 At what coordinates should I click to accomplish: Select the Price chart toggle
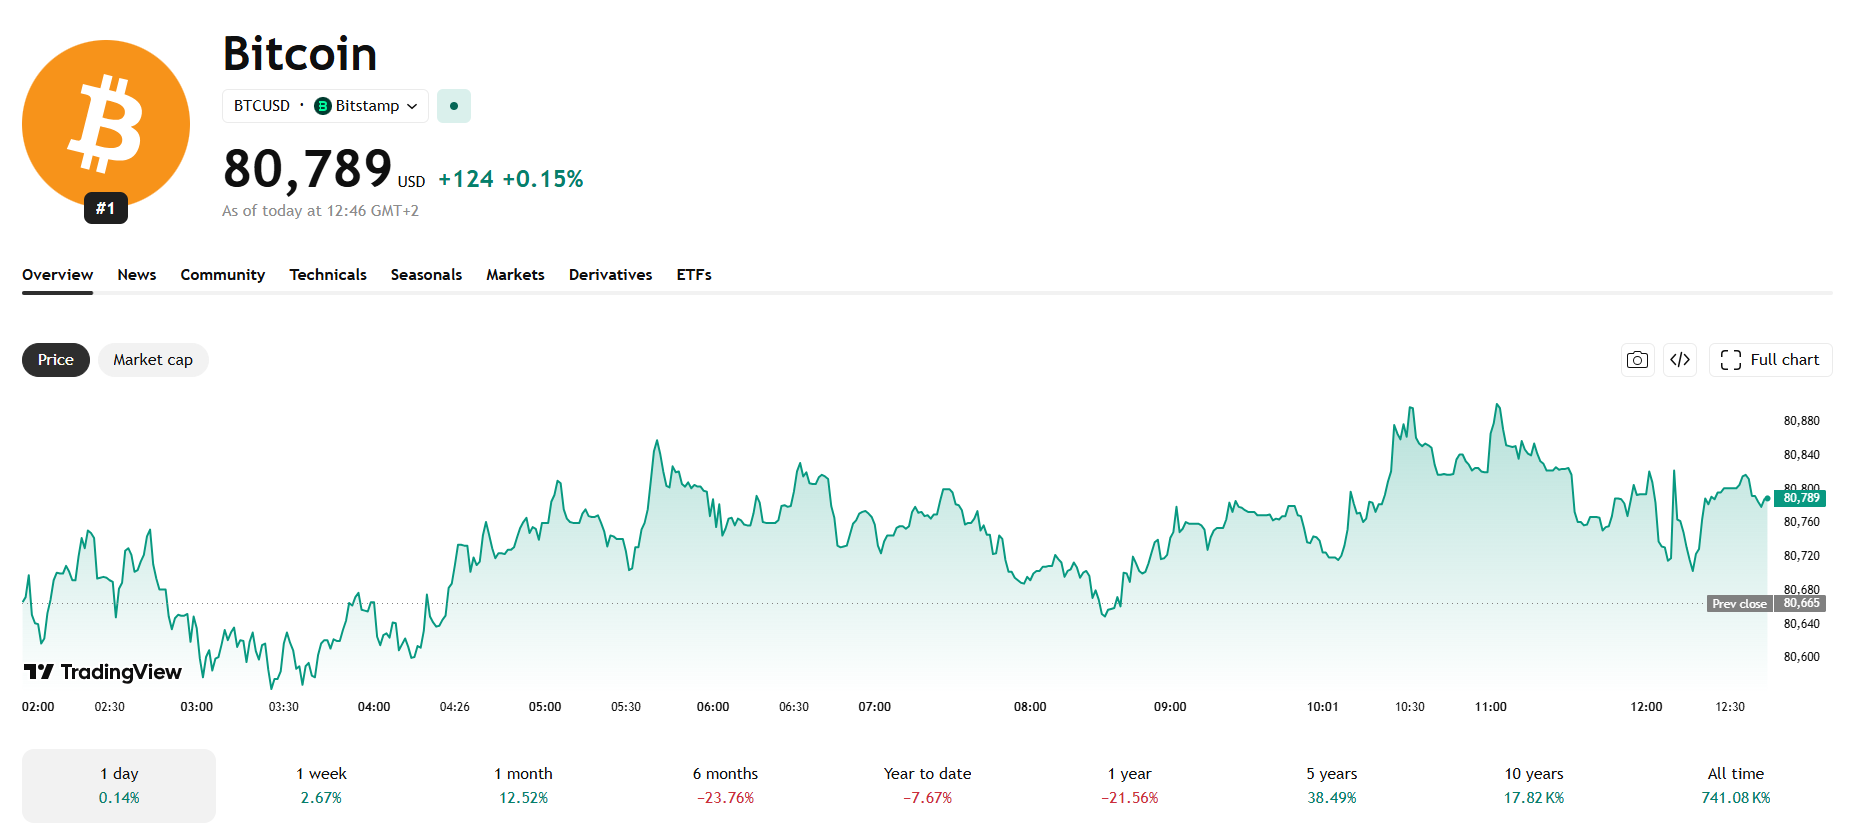click(56, 360)
